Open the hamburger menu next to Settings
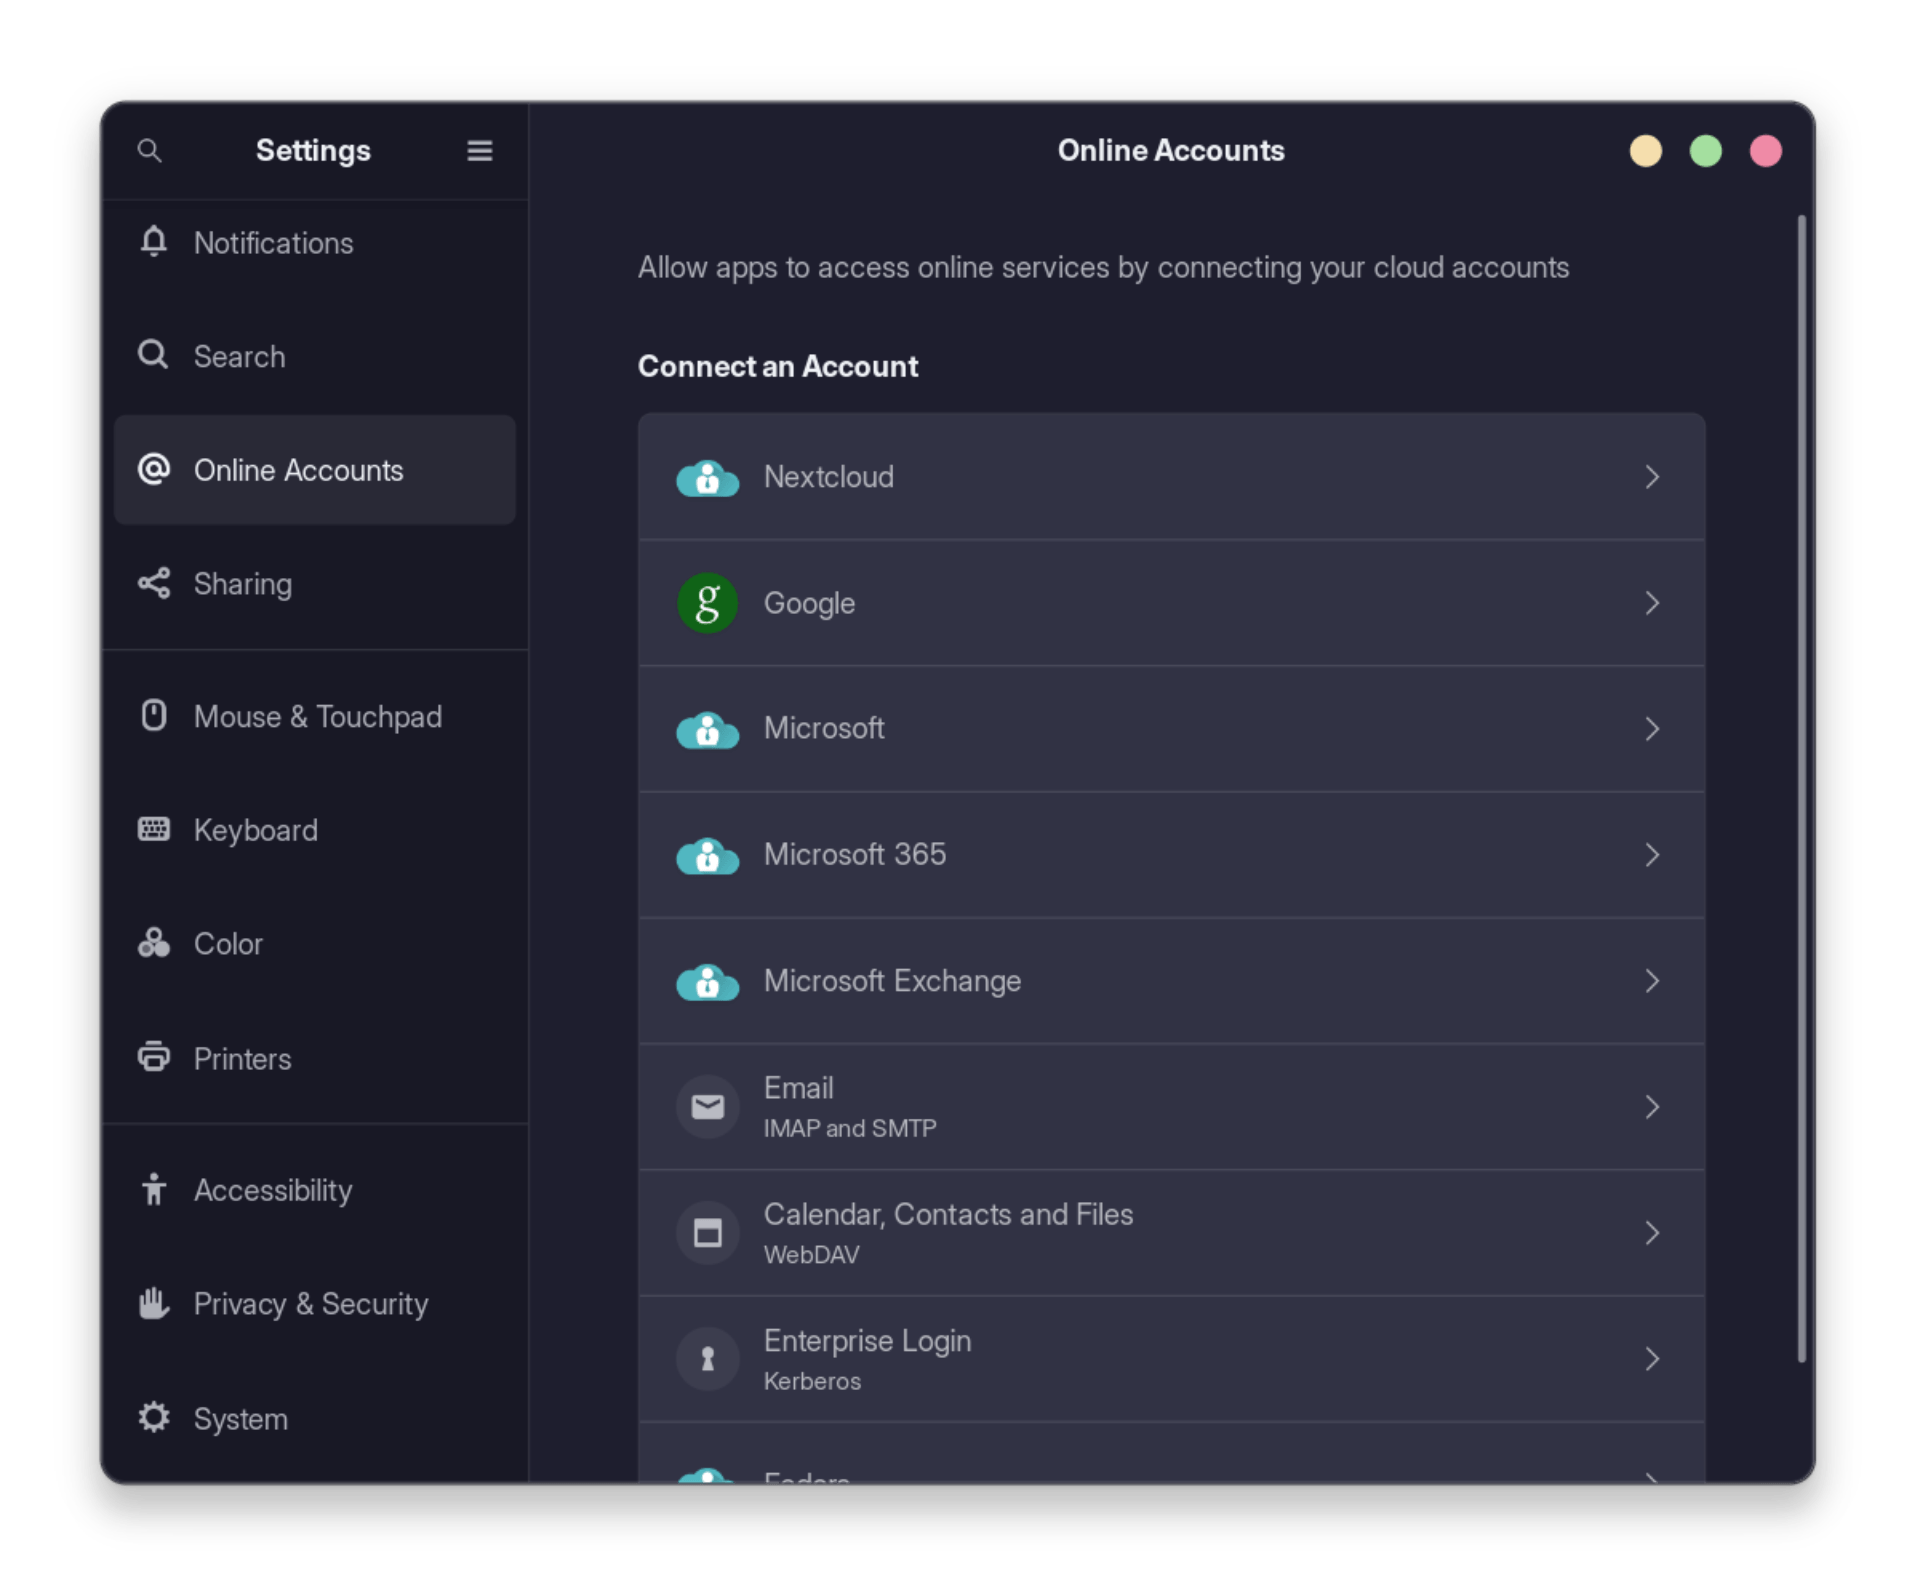The image size is (1916, 1584). [479, 151]
